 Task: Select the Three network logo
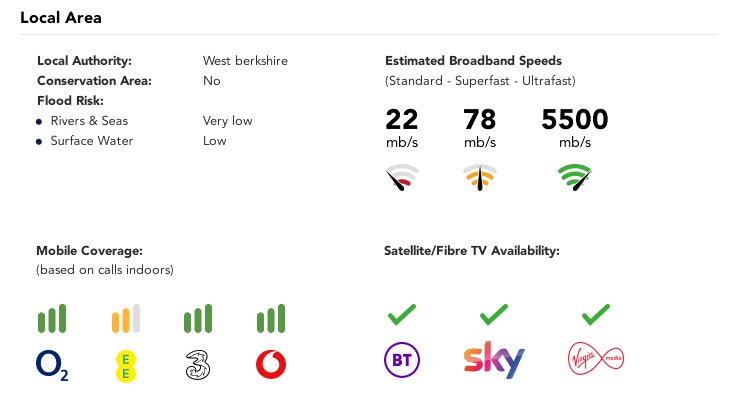pyautogui.click(x=198, y=365)
